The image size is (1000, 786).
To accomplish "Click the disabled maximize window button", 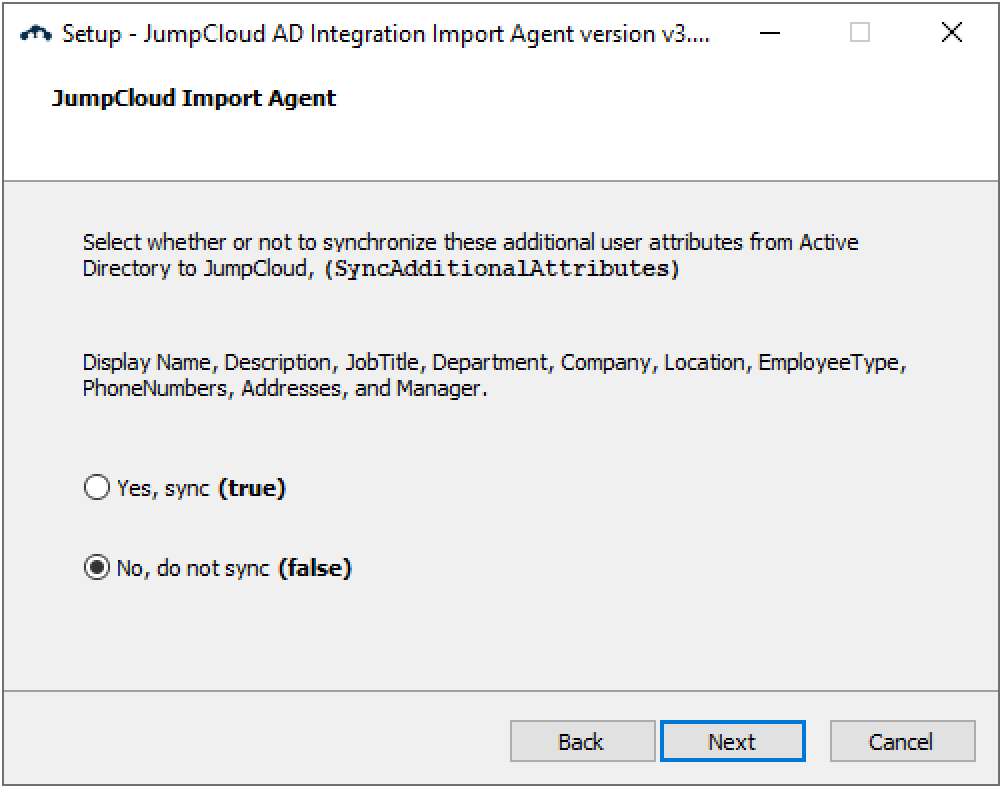I will 860,33.
